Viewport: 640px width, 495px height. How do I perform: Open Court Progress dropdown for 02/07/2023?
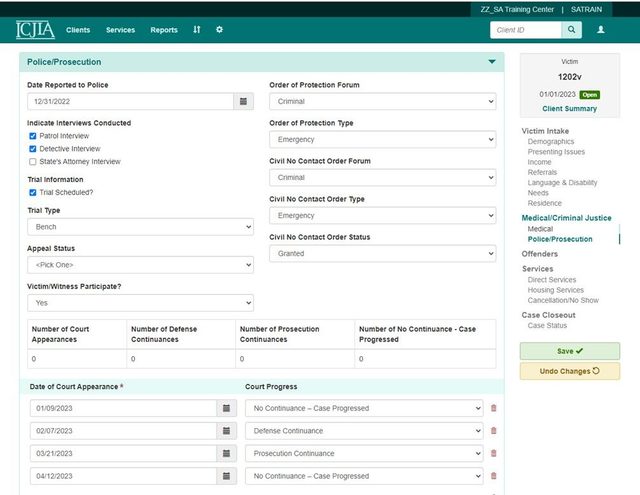pyautogui.click(x=364, y=431)
